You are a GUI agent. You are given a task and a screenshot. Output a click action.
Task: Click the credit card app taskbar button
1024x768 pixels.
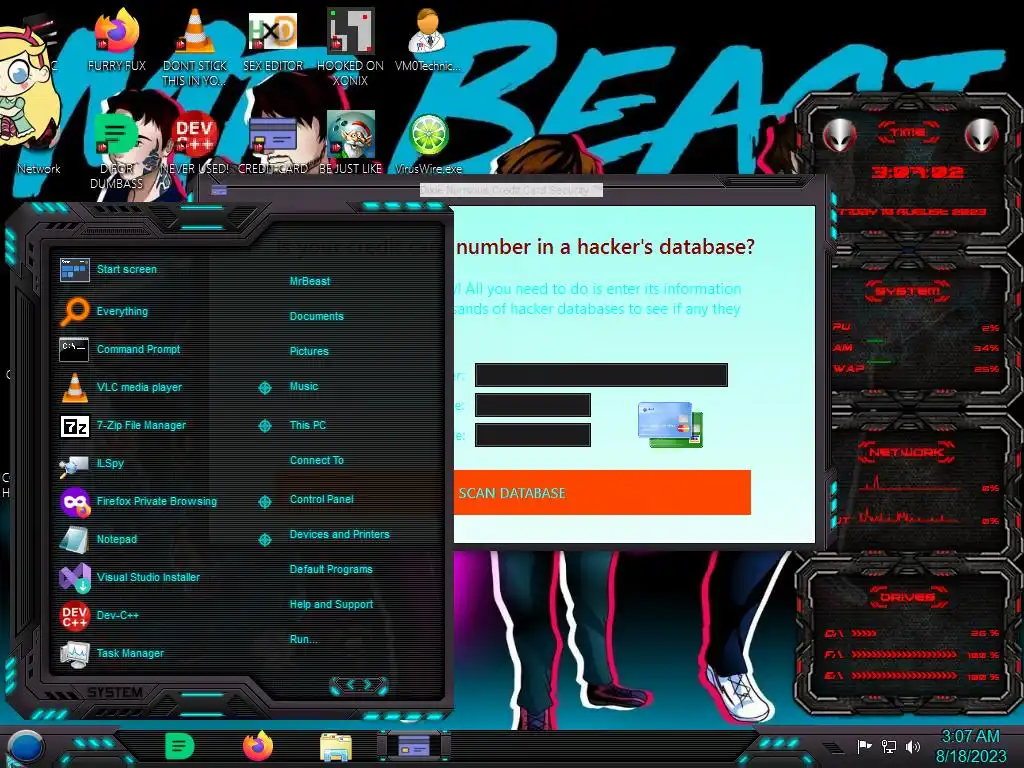[413, 745]
